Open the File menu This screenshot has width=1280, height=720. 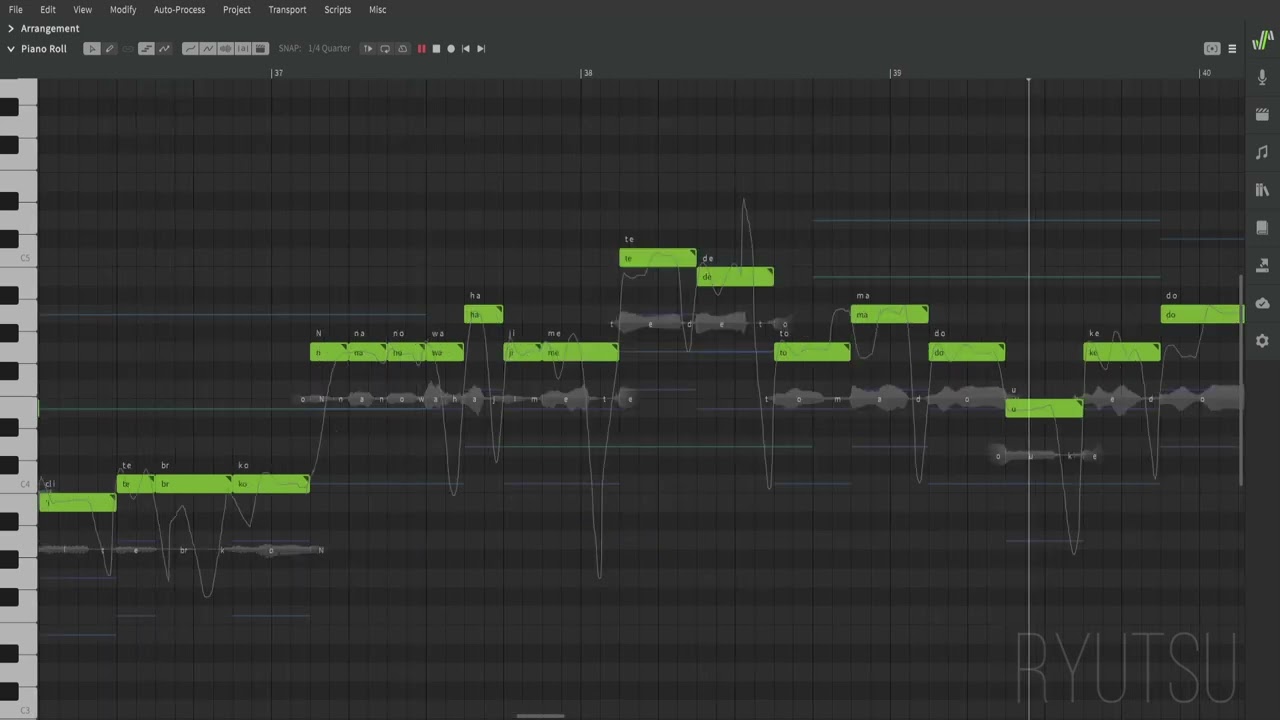(x=16, y=9)
